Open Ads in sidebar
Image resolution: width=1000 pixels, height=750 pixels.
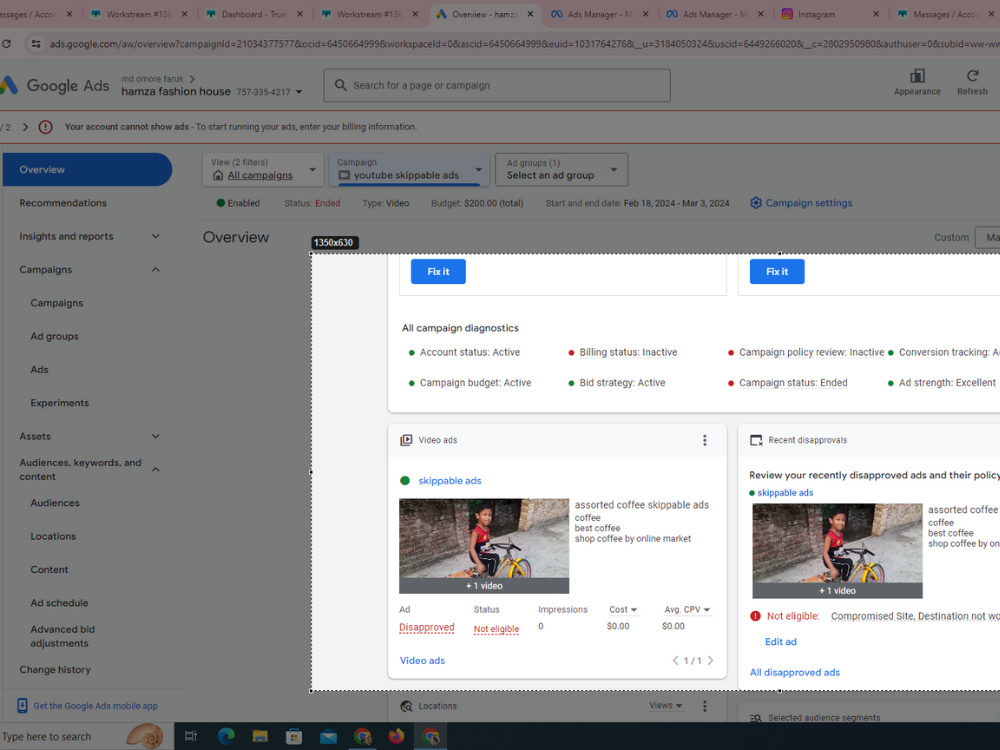pyautogui.click(x=40, y=369)
